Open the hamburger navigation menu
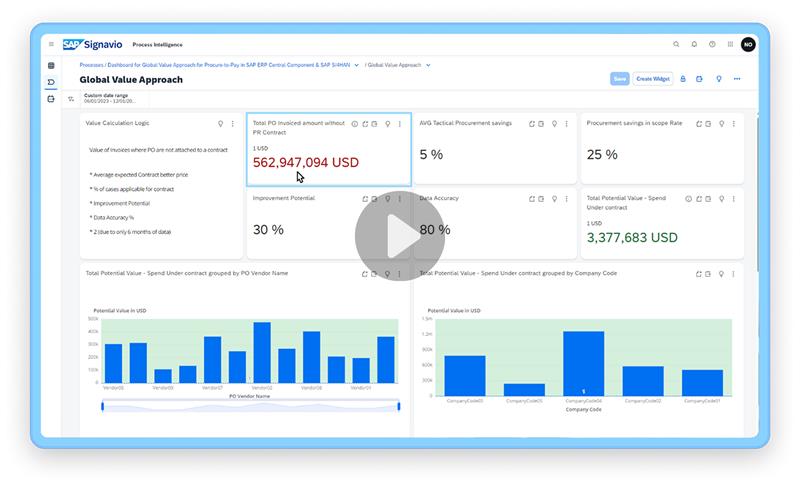The image size is (800, 486). point(51,44)
